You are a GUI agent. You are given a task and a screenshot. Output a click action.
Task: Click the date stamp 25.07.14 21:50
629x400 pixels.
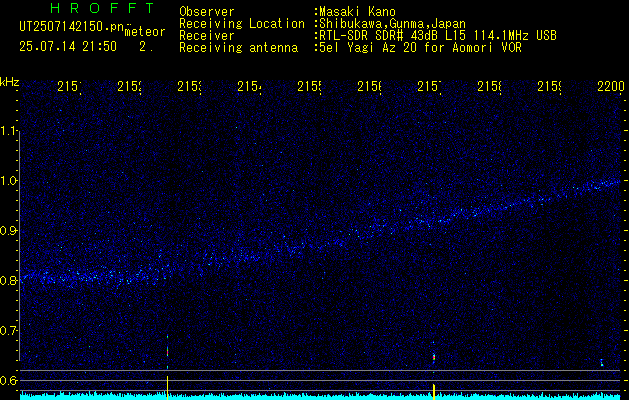pyautogui.click(x=68, y=47)
